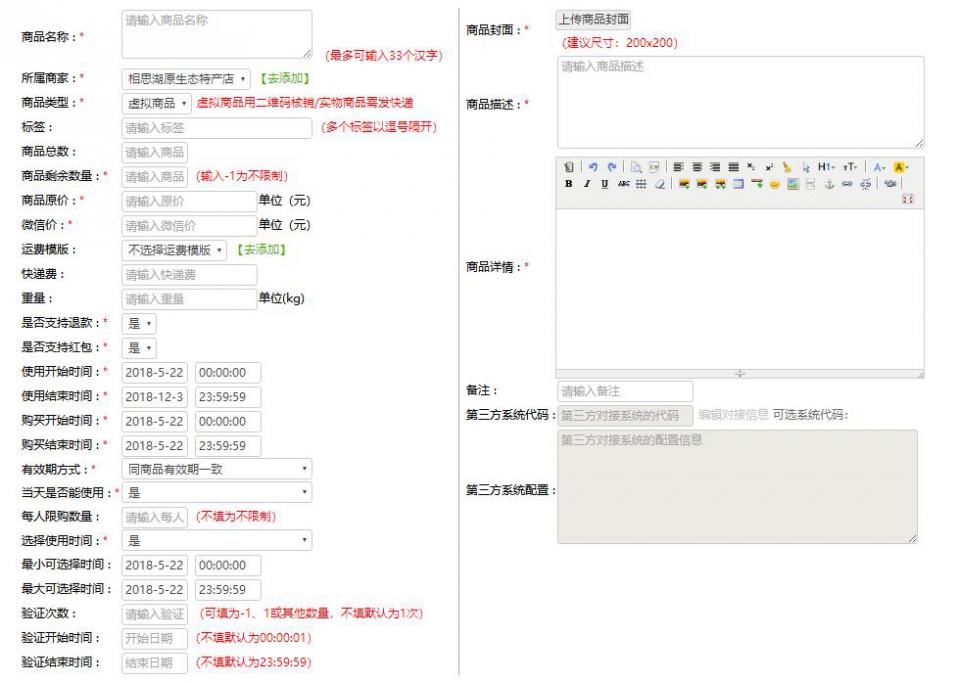
Task: Toggle italic formatting in the editor
Action: [x=587, y=184]
